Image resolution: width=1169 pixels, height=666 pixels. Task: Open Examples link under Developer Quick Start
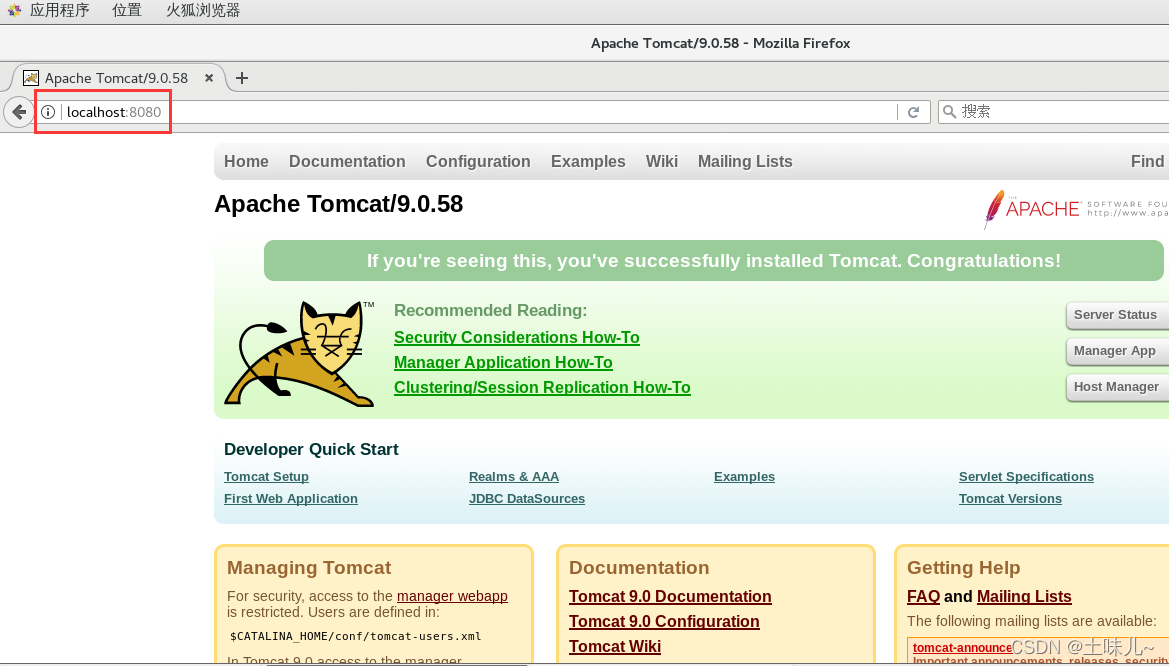click(x=744, y=477)
